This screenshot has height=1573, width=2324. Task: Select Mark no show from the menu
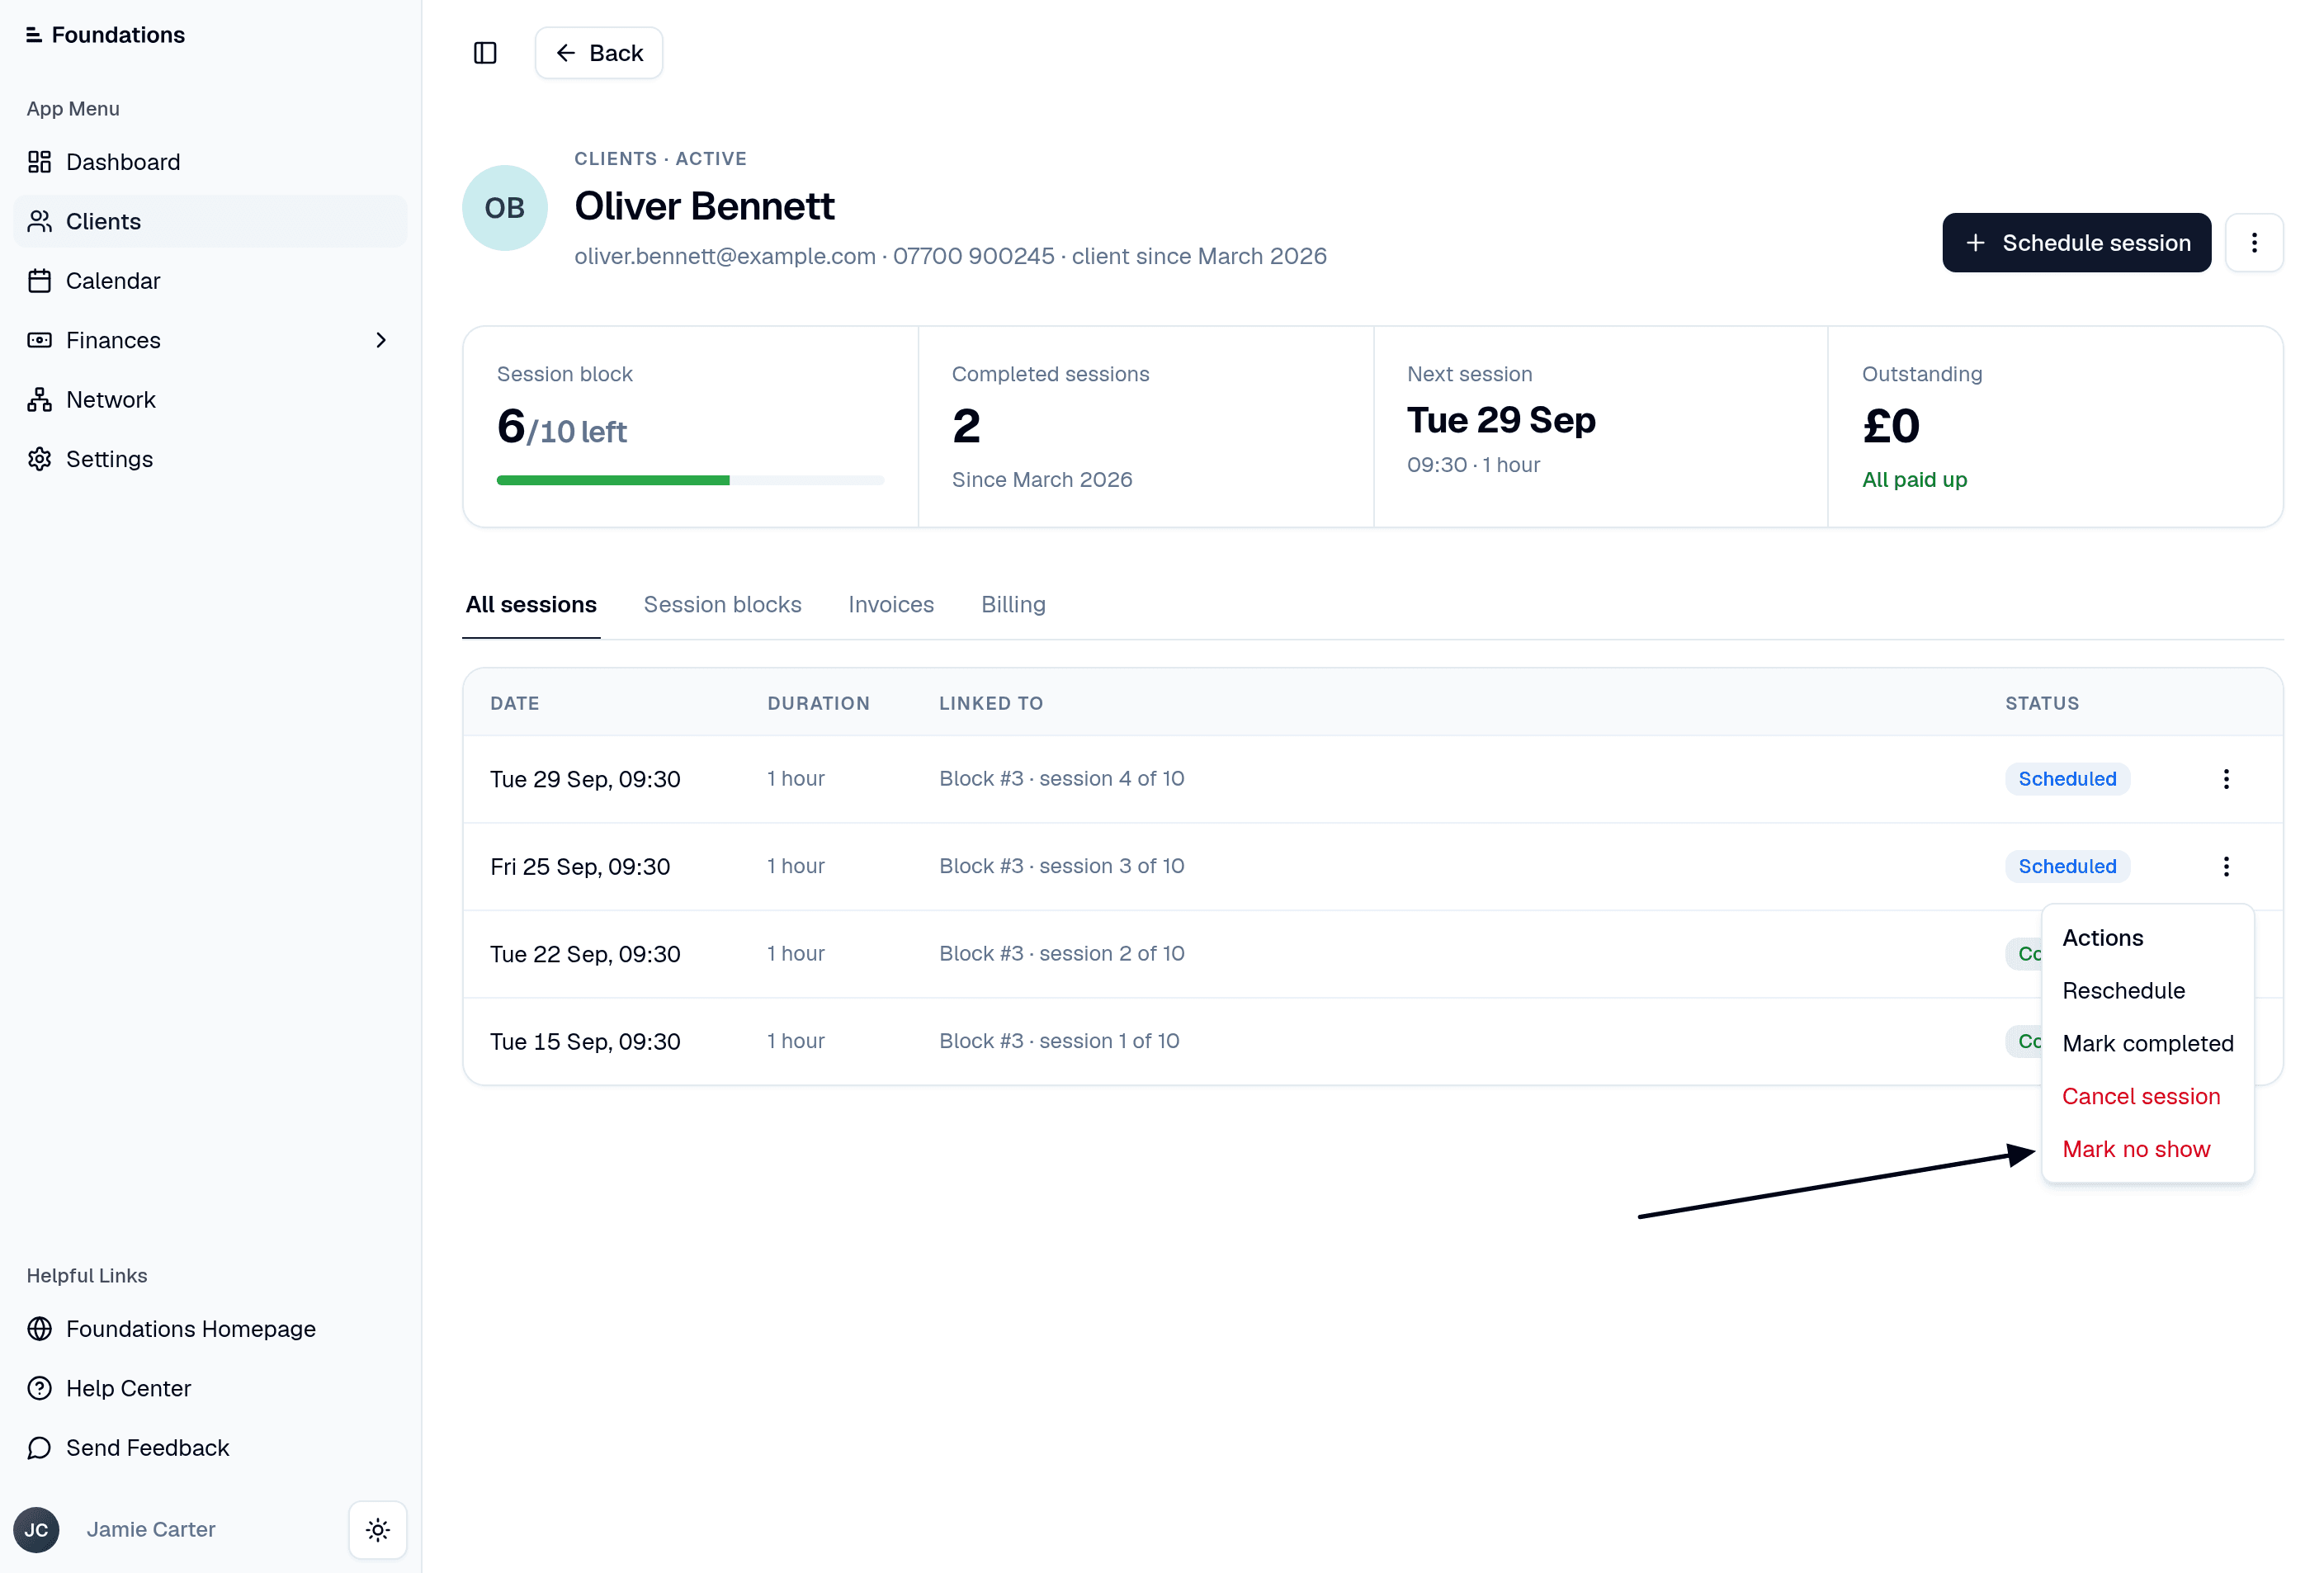coord(2147,1149)
